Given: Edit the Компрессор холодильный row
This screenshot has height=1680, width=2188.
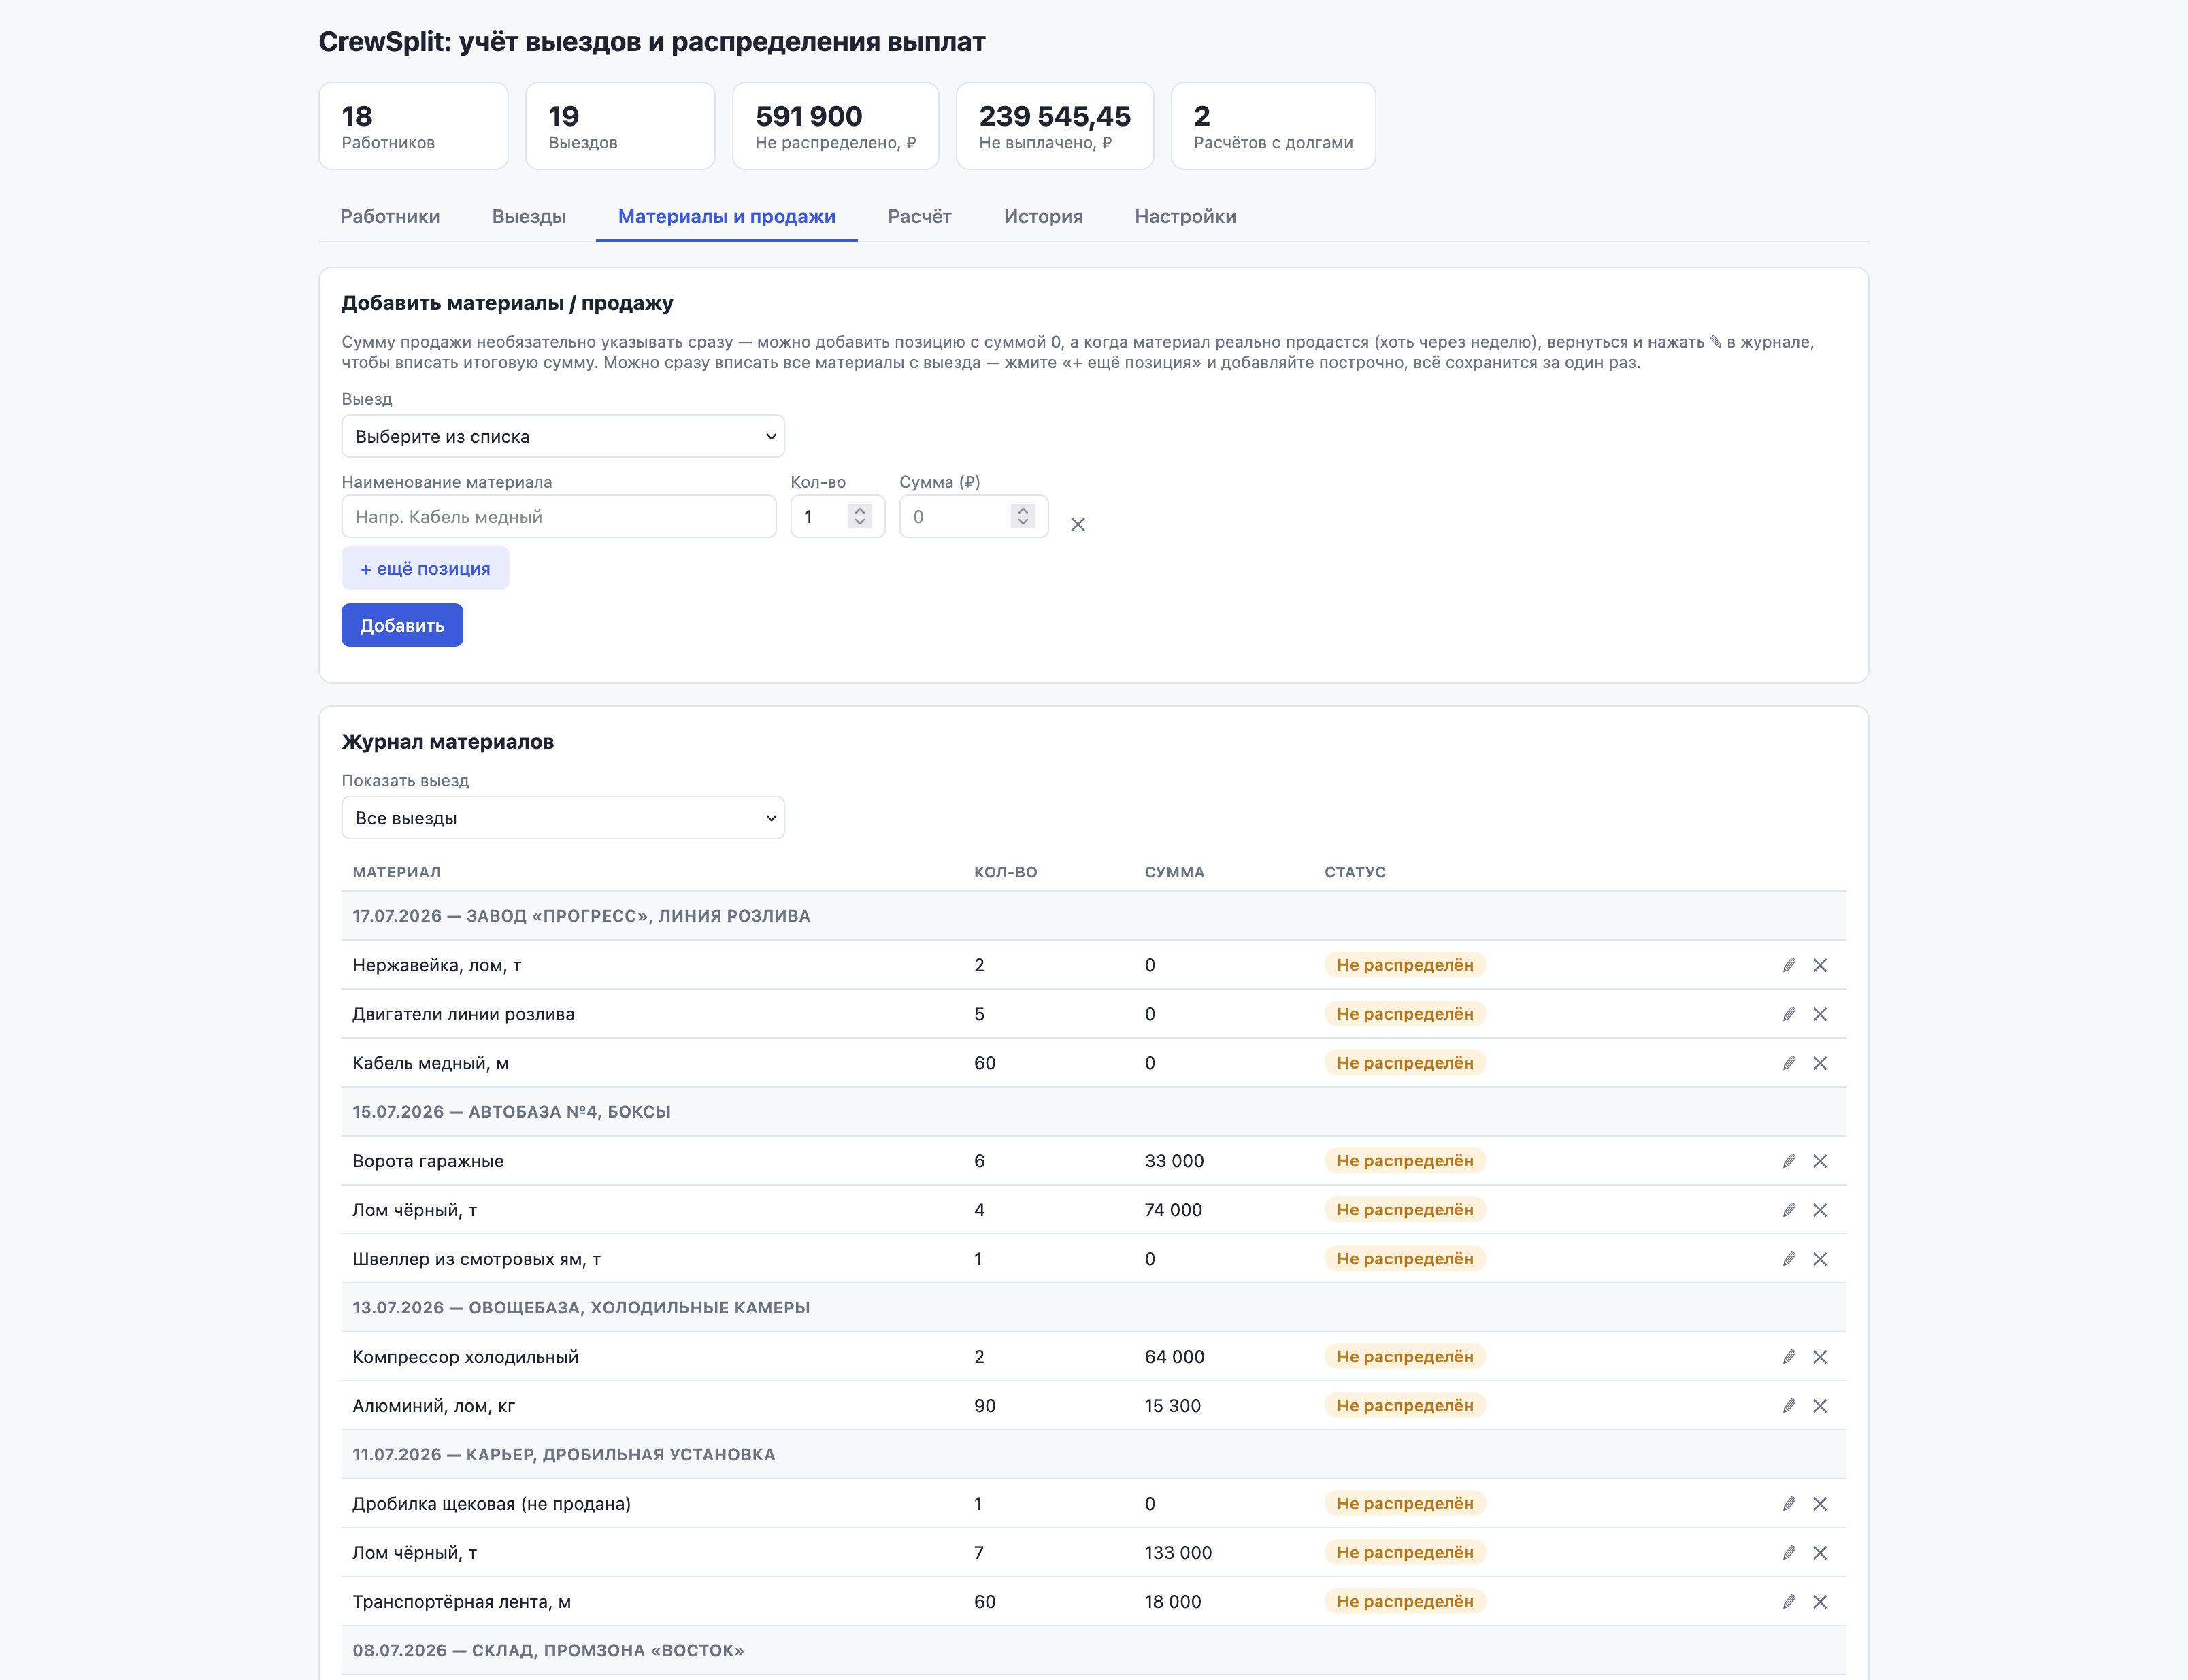Looking at the screenshot, I should [1789, 1357].
